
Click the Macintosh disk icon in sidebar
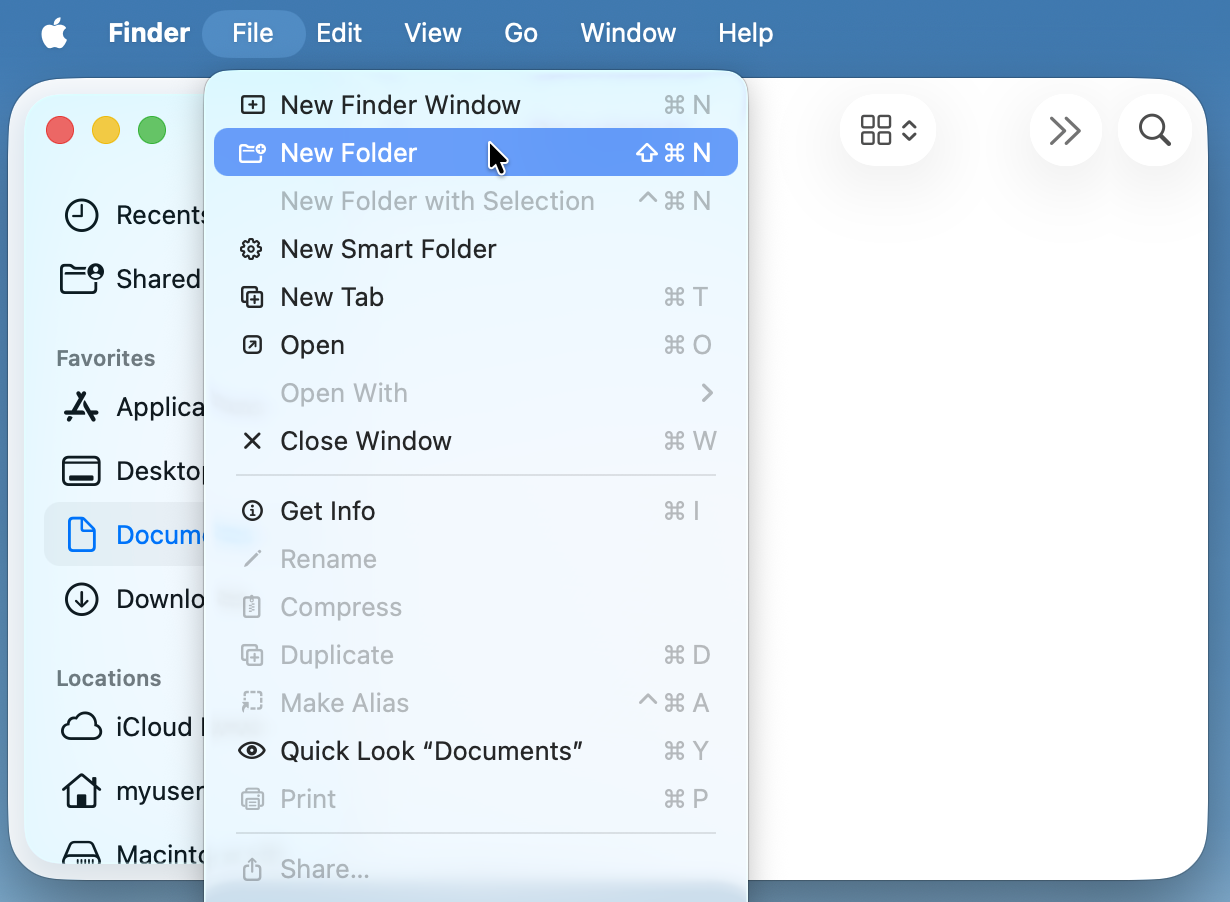(81, 852)
